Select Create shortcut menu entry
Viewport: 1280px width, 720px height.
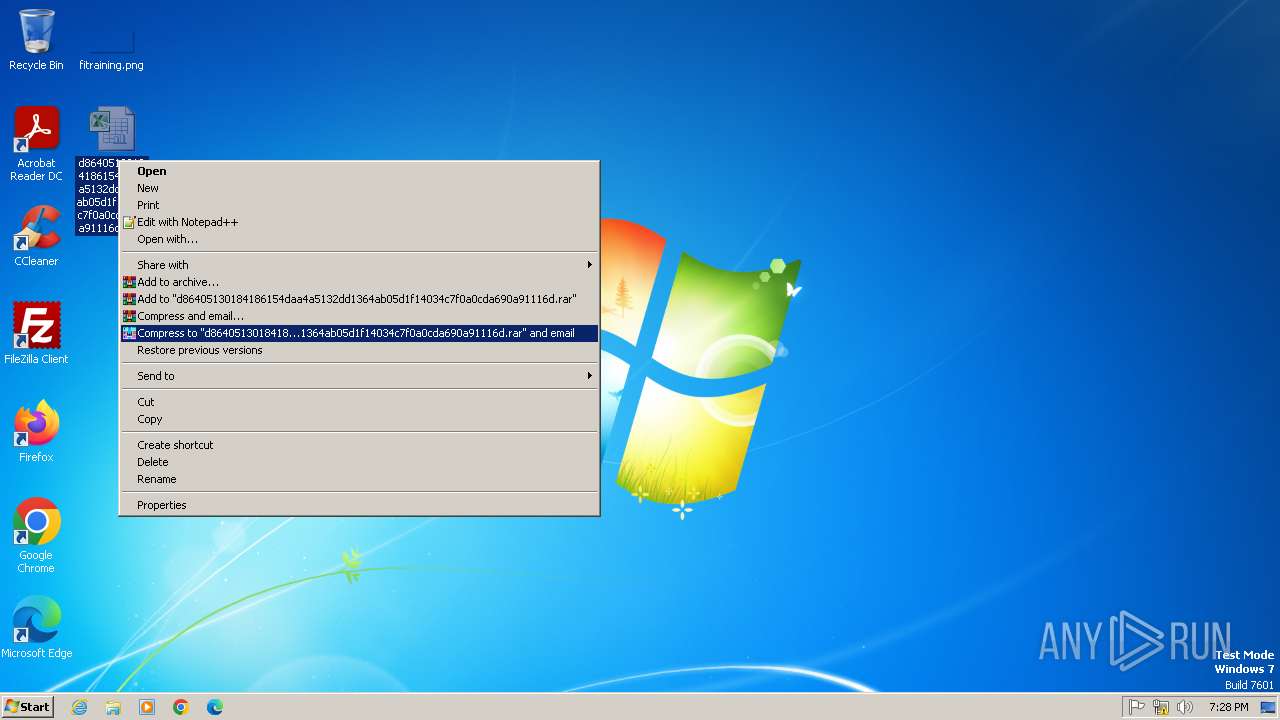(x=359, y=445)
